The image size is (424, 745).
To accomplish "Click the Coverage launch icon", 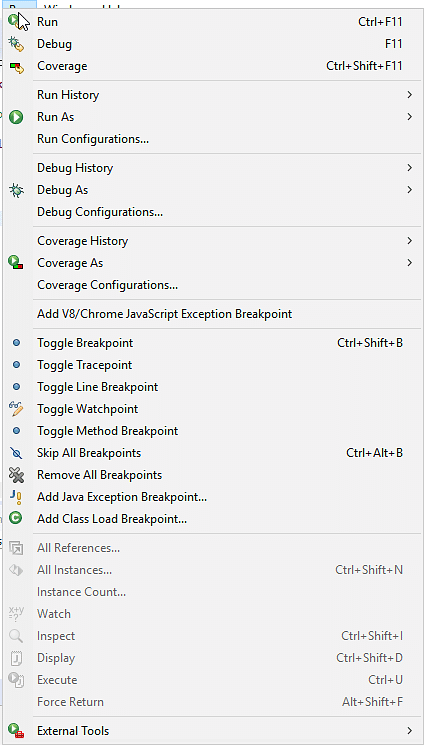I will pos(16,67).
